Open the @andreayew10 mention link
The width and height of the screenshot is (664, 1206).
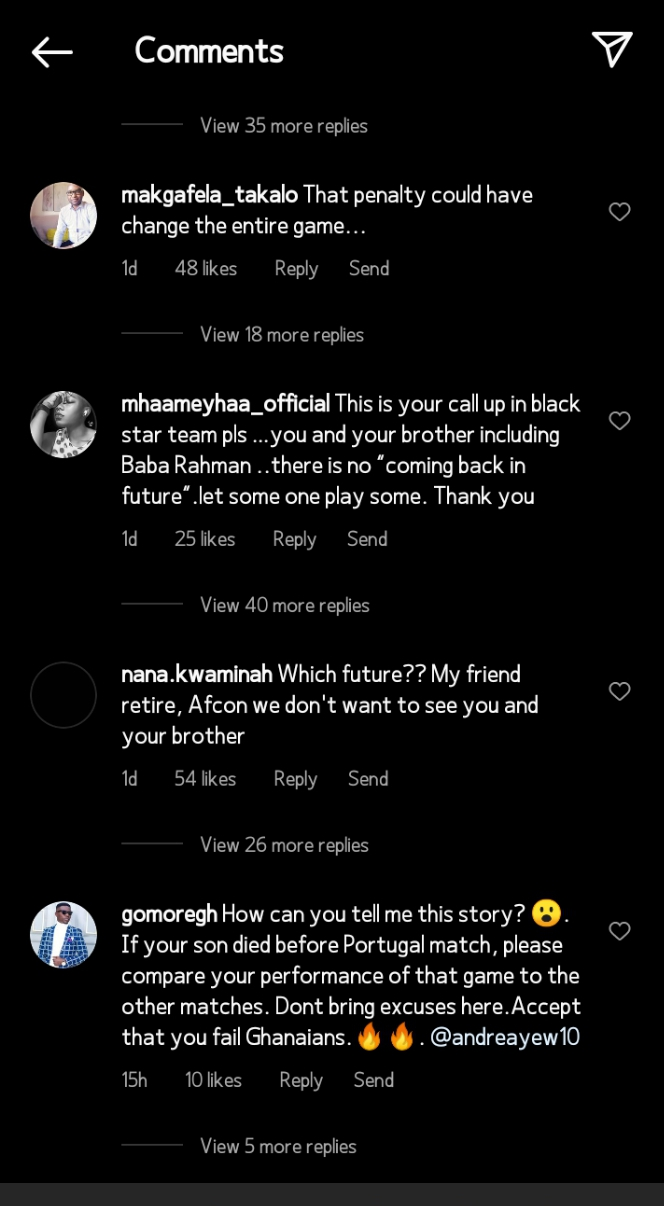tap(505, 1037)
